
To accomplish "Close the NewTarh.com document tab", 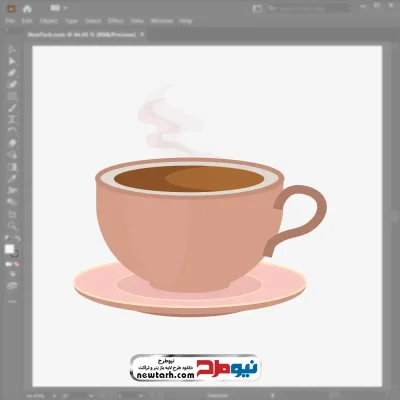I will [142, 34].
